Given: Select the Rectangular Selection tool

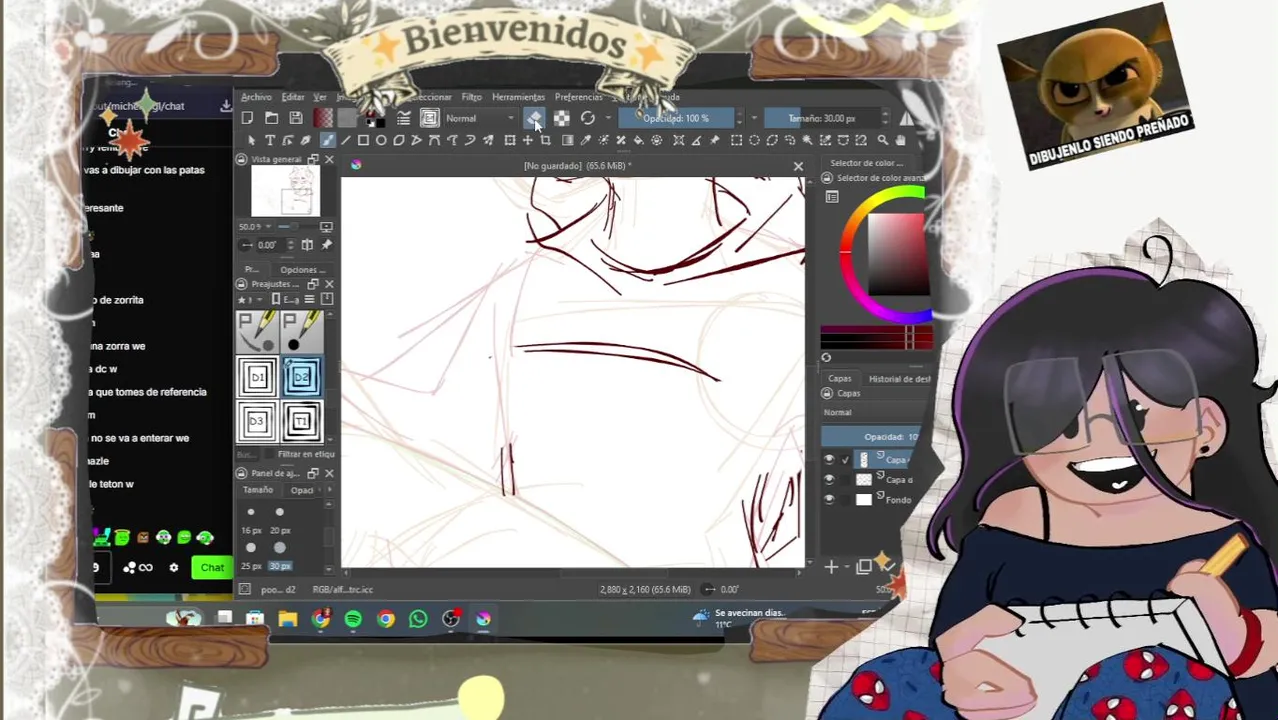Looking at the screenshot, I should coord(736,140).
